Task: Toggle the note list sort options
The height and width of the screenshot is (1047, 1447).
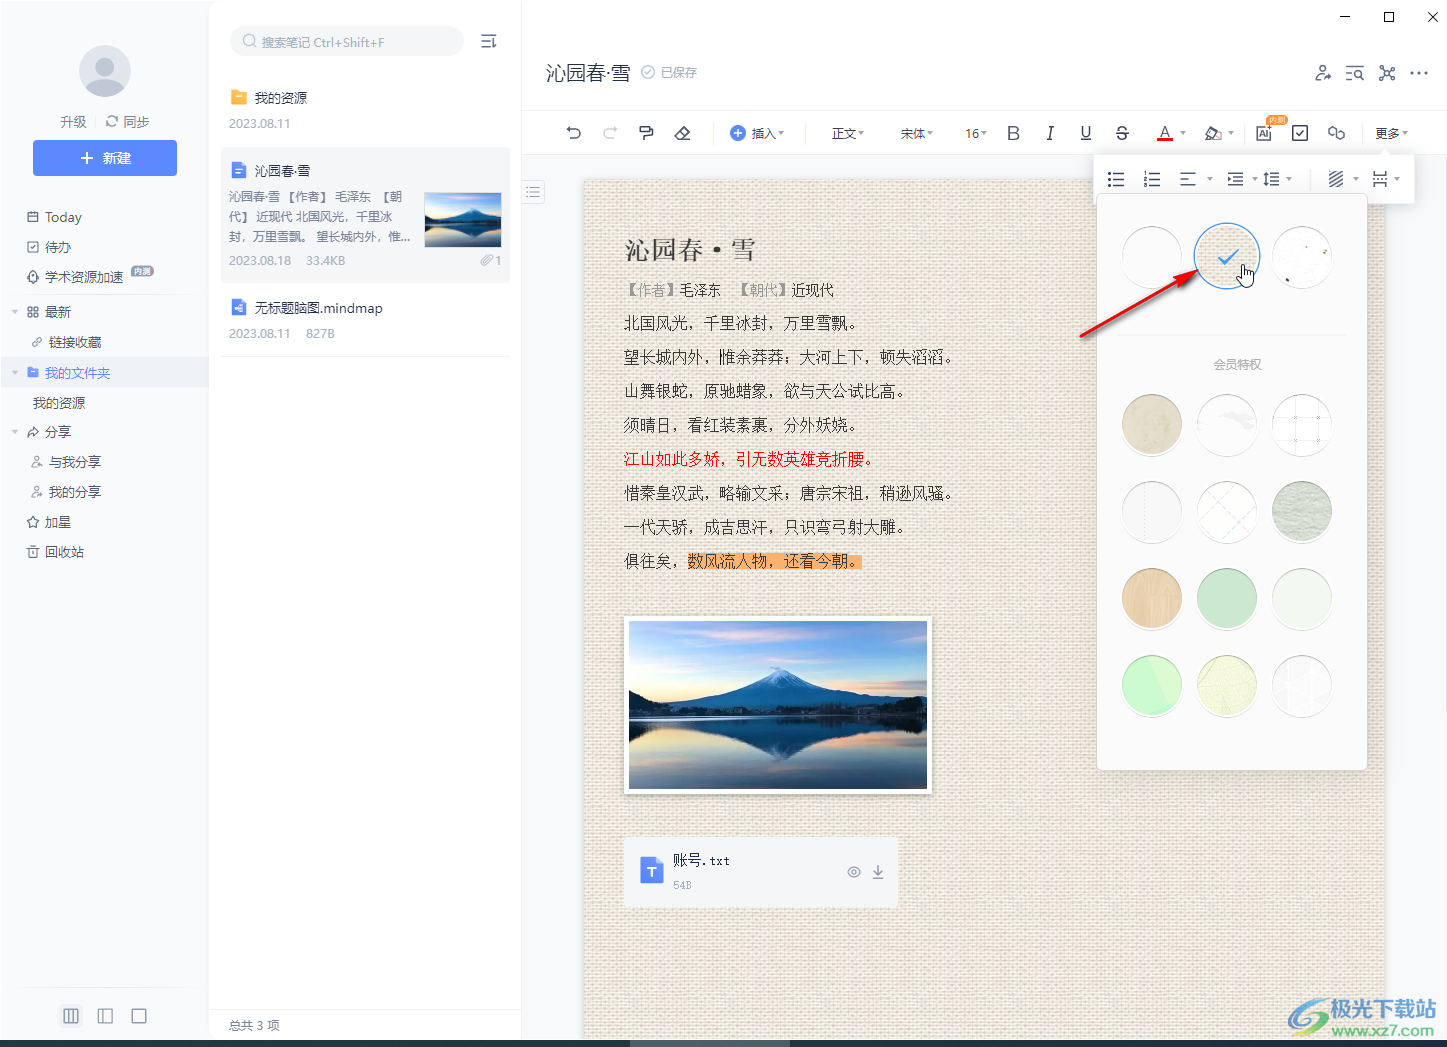Action: coord(489,41)
